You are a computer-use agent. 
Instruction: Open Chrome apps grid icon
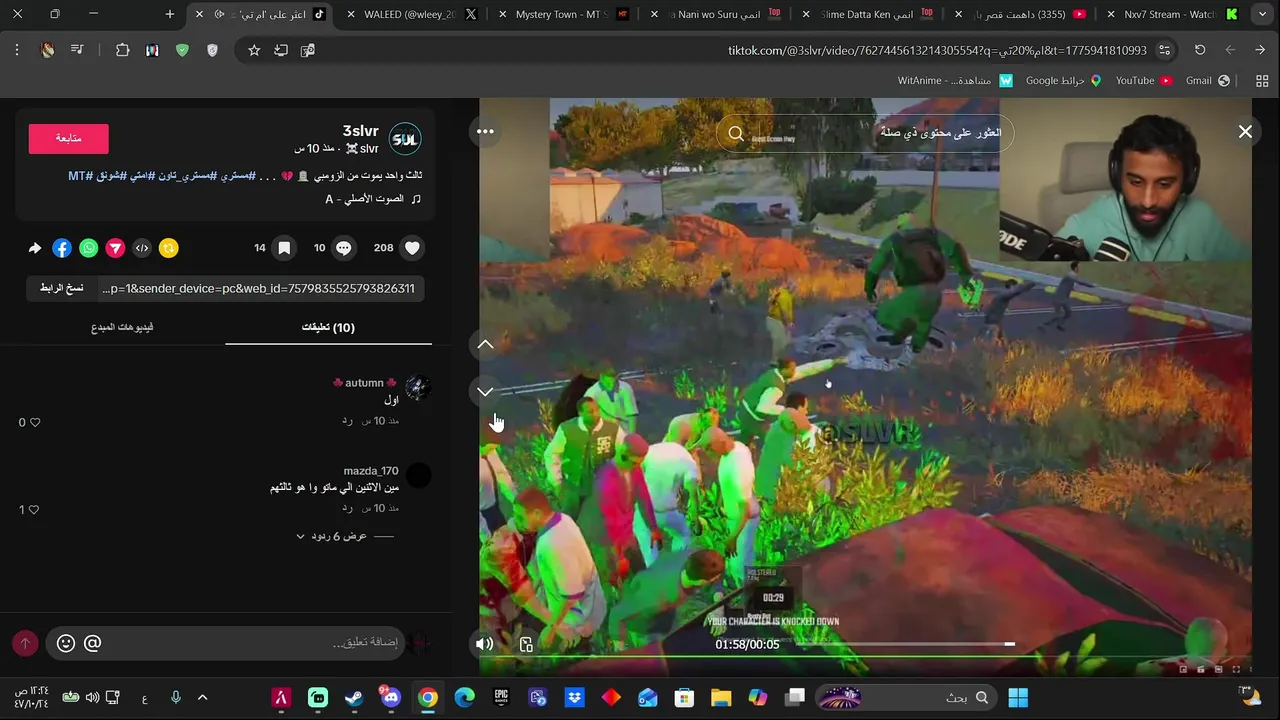pos(1262,80)
